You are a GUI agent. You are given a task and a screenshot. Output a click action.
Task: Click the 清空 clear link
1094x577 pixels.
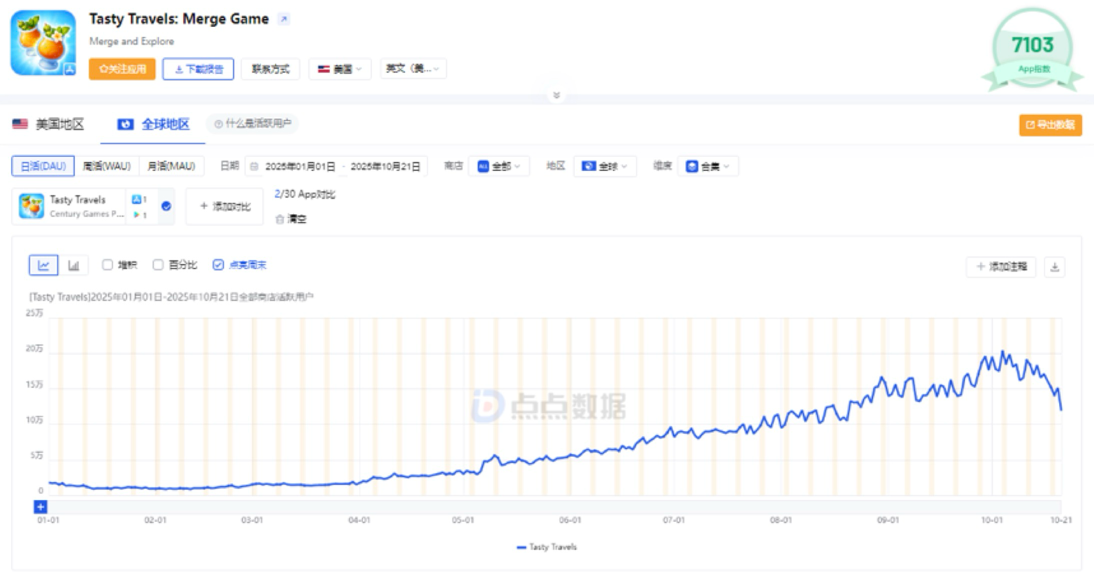pyautogui.click(x=293, y=217)
